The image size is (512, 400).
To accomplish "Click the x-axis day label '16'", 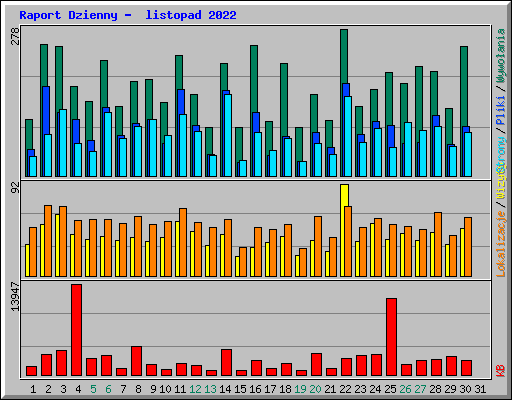I will point(255,389).
